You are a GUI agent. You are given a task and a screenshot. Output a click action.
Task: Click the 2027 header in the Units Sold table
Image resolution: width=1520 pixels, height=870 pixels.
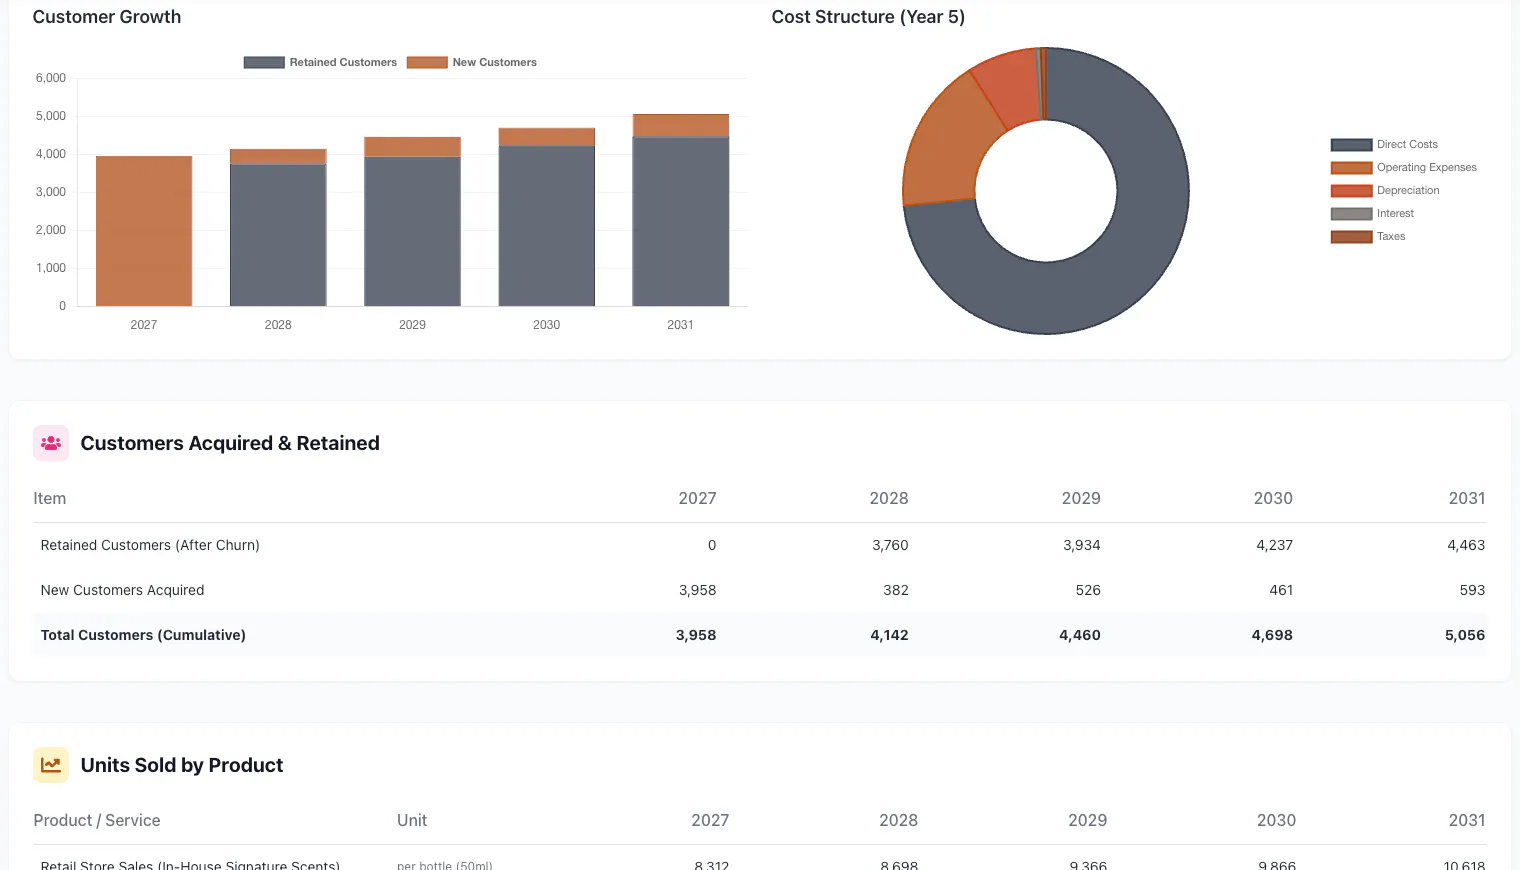point(710,820)
